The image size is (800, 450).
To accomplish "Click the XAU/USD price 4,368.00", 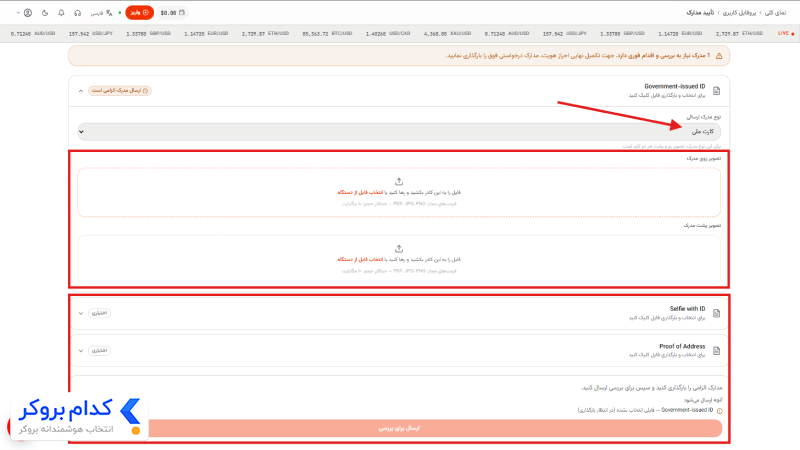I will 435,33.
